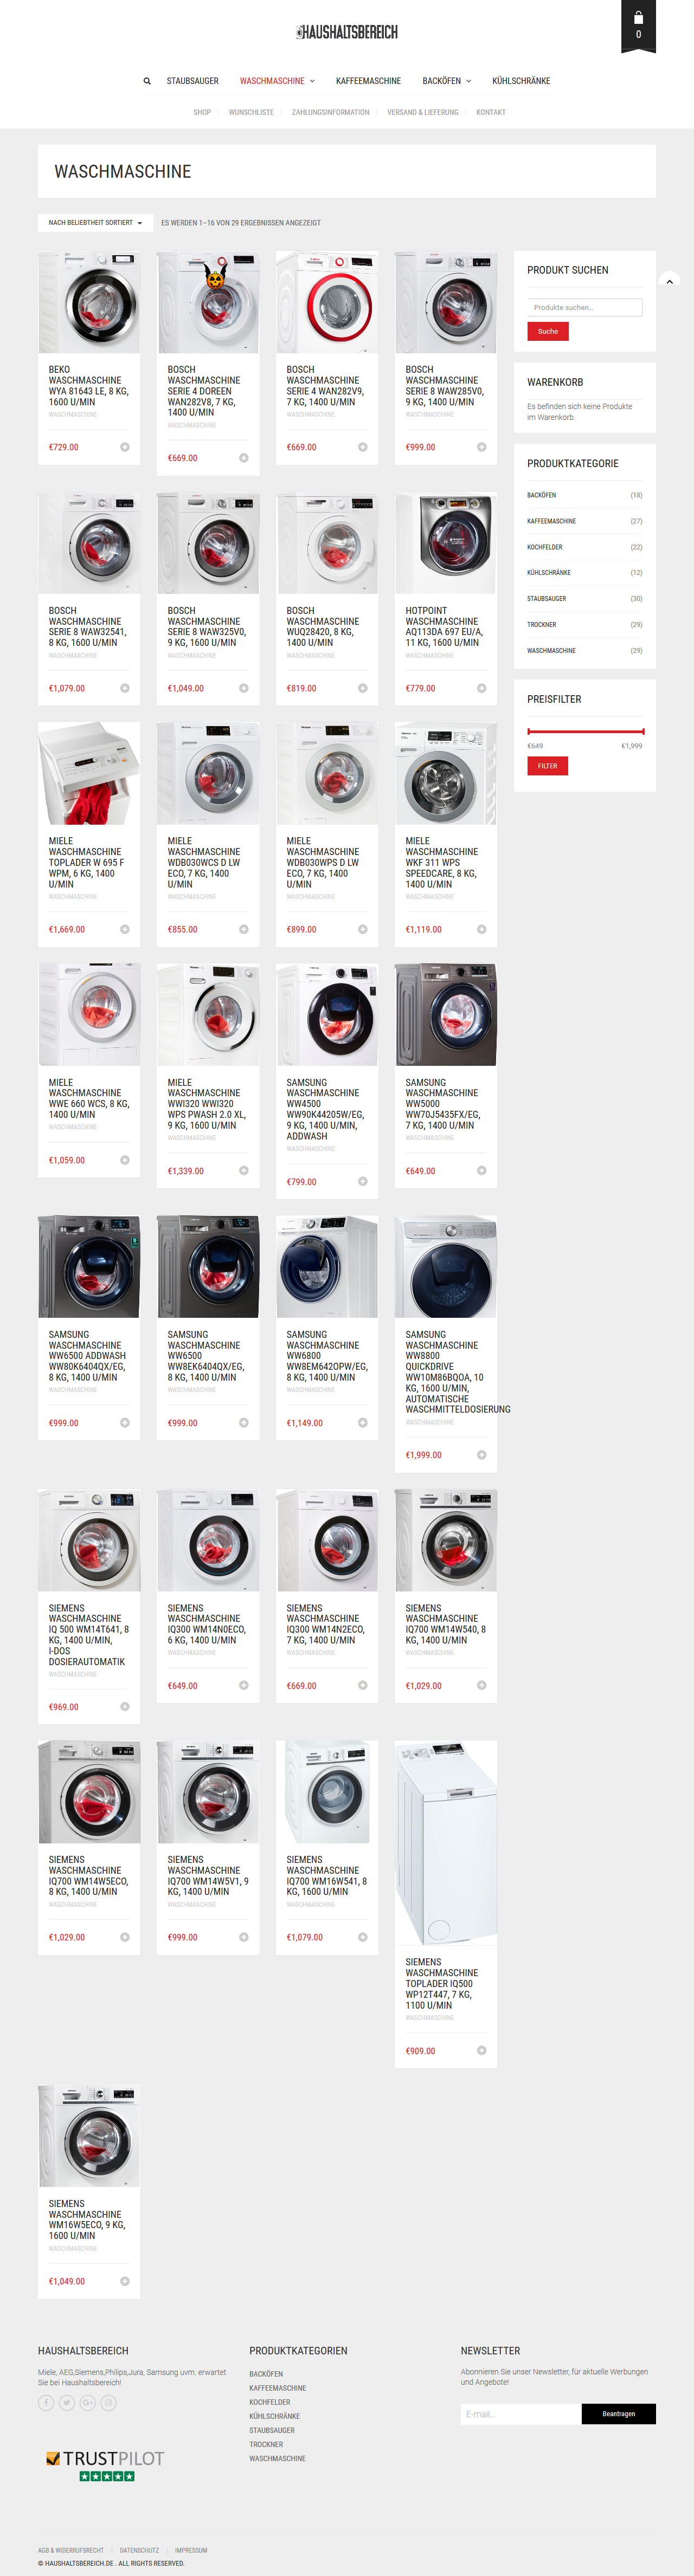Click the Twitter icon in footer
Viewport: 694px width, 2576px height.
coord(67,2402)
